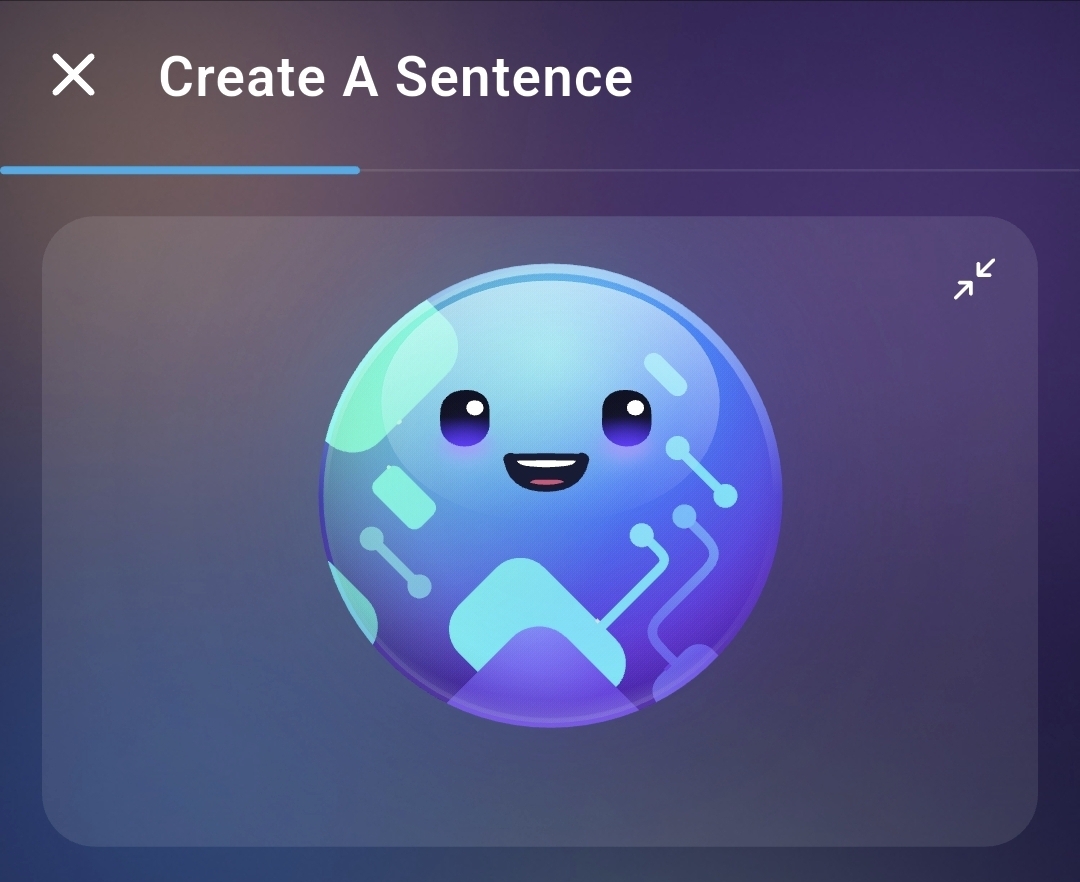Screen dimensions: 1080x882
Task: Click the diagonal circuit line at globe's lower left
Action: pos(395,563)
